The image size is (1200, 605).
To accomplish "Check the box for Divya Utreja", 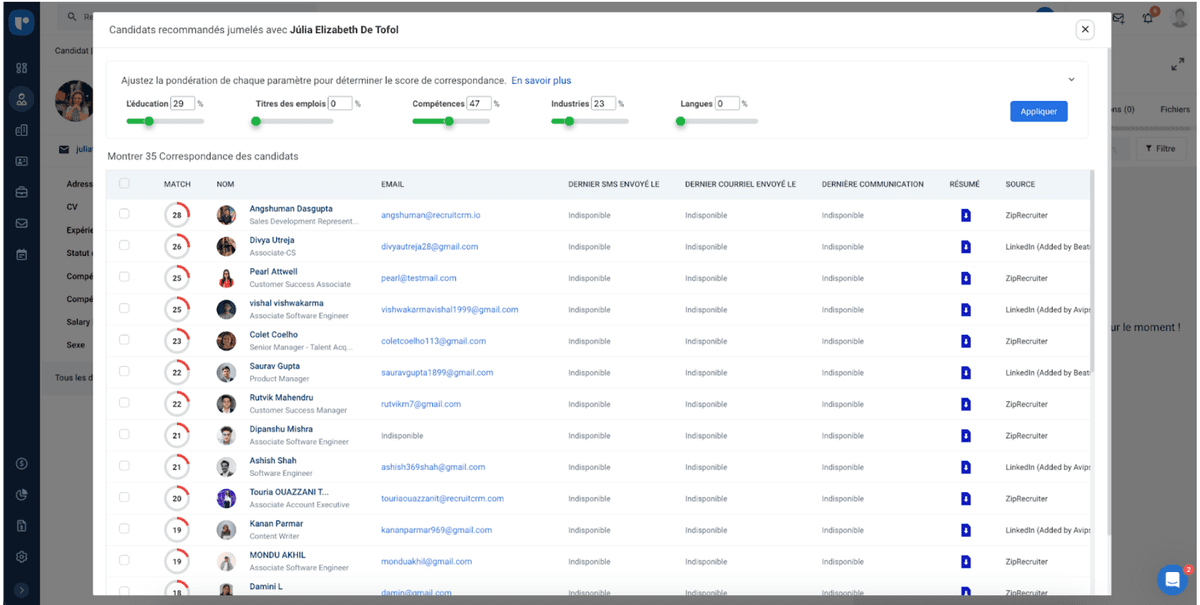I will [124, 246].
